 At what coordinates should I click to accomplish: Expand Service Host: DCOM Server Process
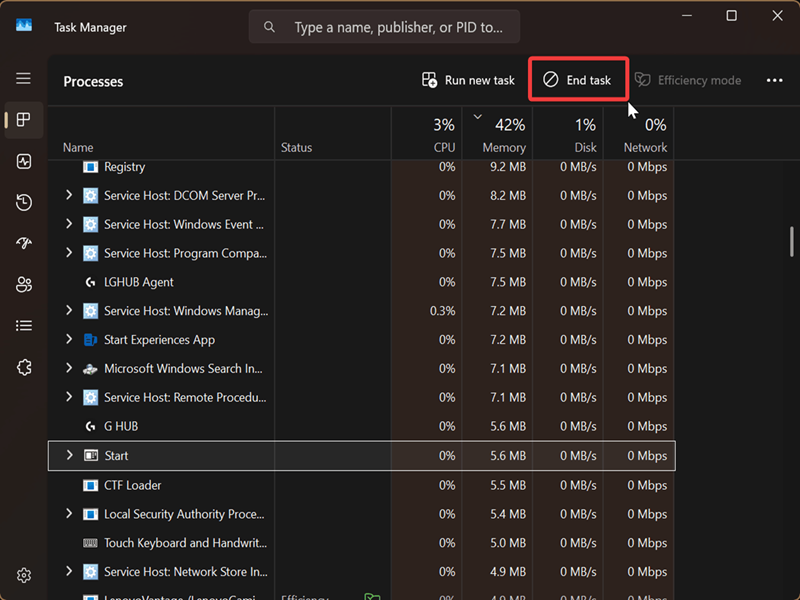(69, 195)
